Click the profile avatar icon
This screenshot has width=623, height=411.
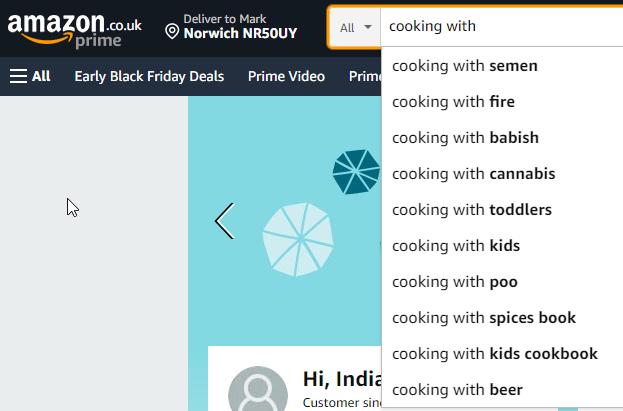258,392
